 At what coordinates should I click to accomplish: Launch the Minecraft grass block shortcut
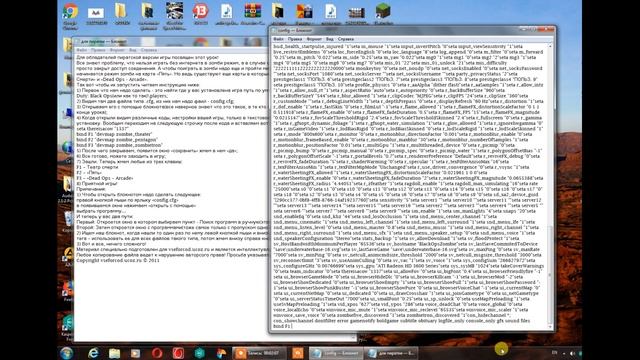pyautogui.click(x=383, y=11)
